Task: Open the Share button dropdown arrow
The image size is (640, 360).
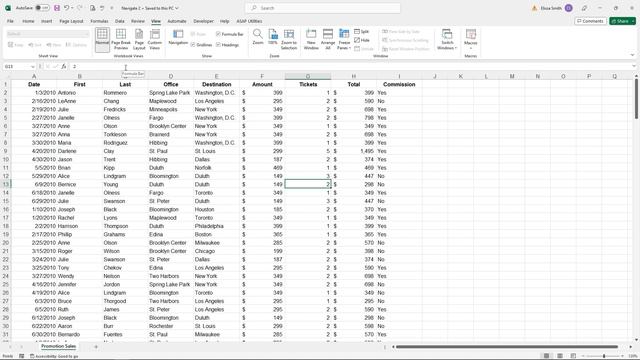Action: 633,21
